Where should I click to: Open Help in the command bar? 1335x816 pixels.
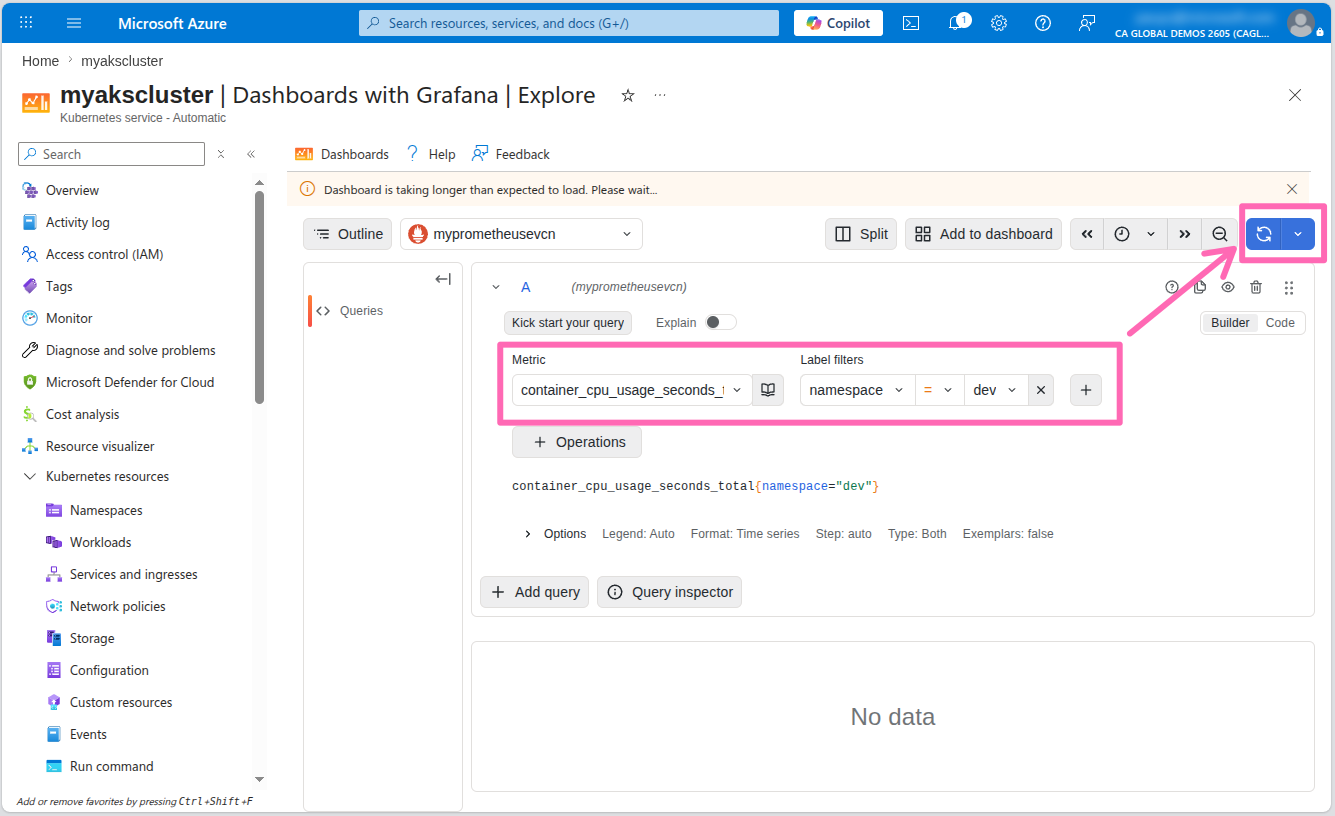click(430, 154)
